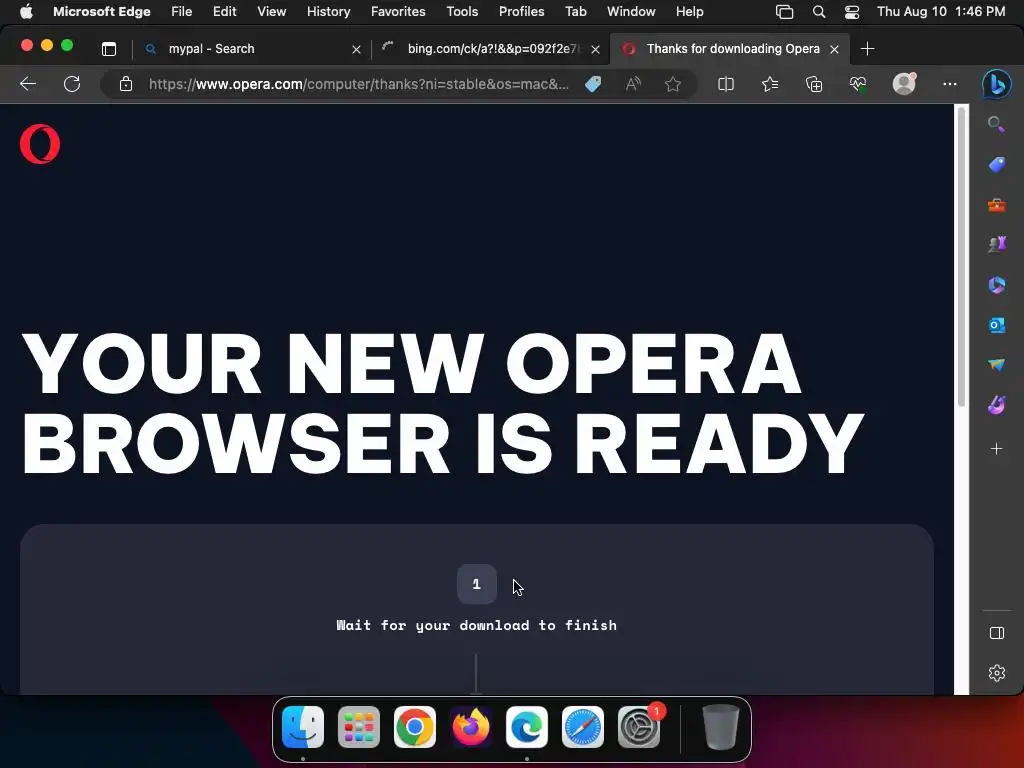Toggle the sidebar visibility button
1024x768 pixels.
pos(997,633)
